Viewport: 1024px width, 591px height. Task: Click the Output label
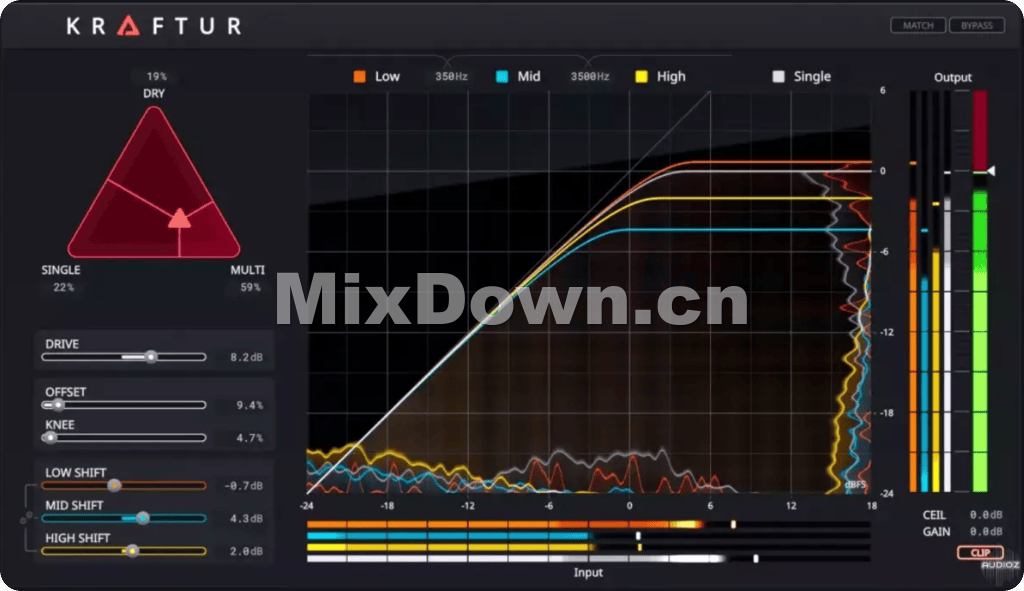click(x=952, y=77)
